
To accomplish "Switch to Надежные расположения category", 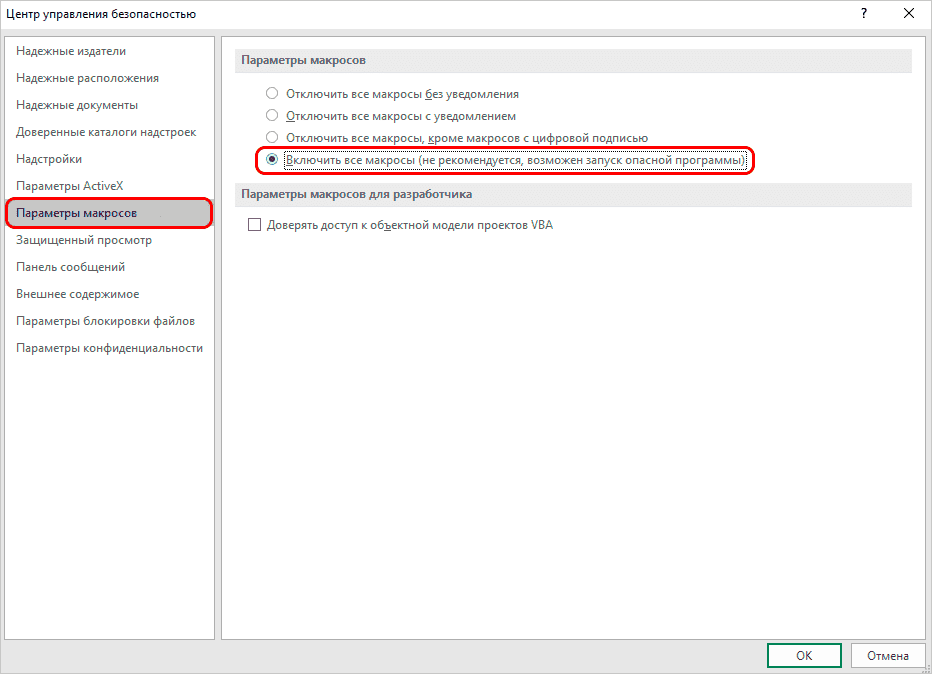I will (x=87, y=78).
